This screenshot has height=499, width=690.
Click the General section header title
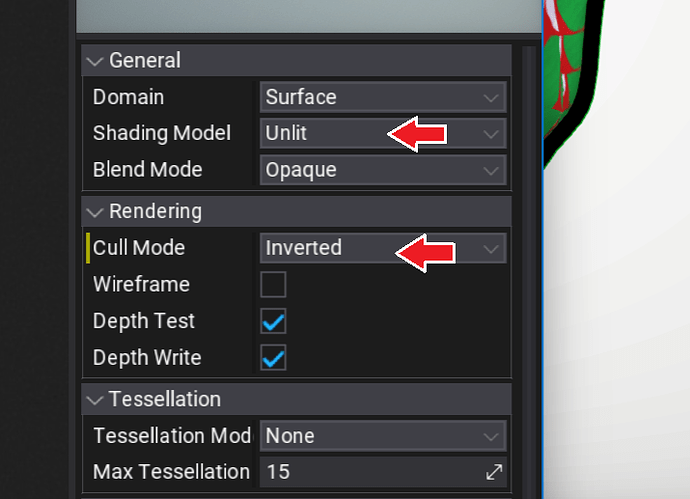coord(143,61)
